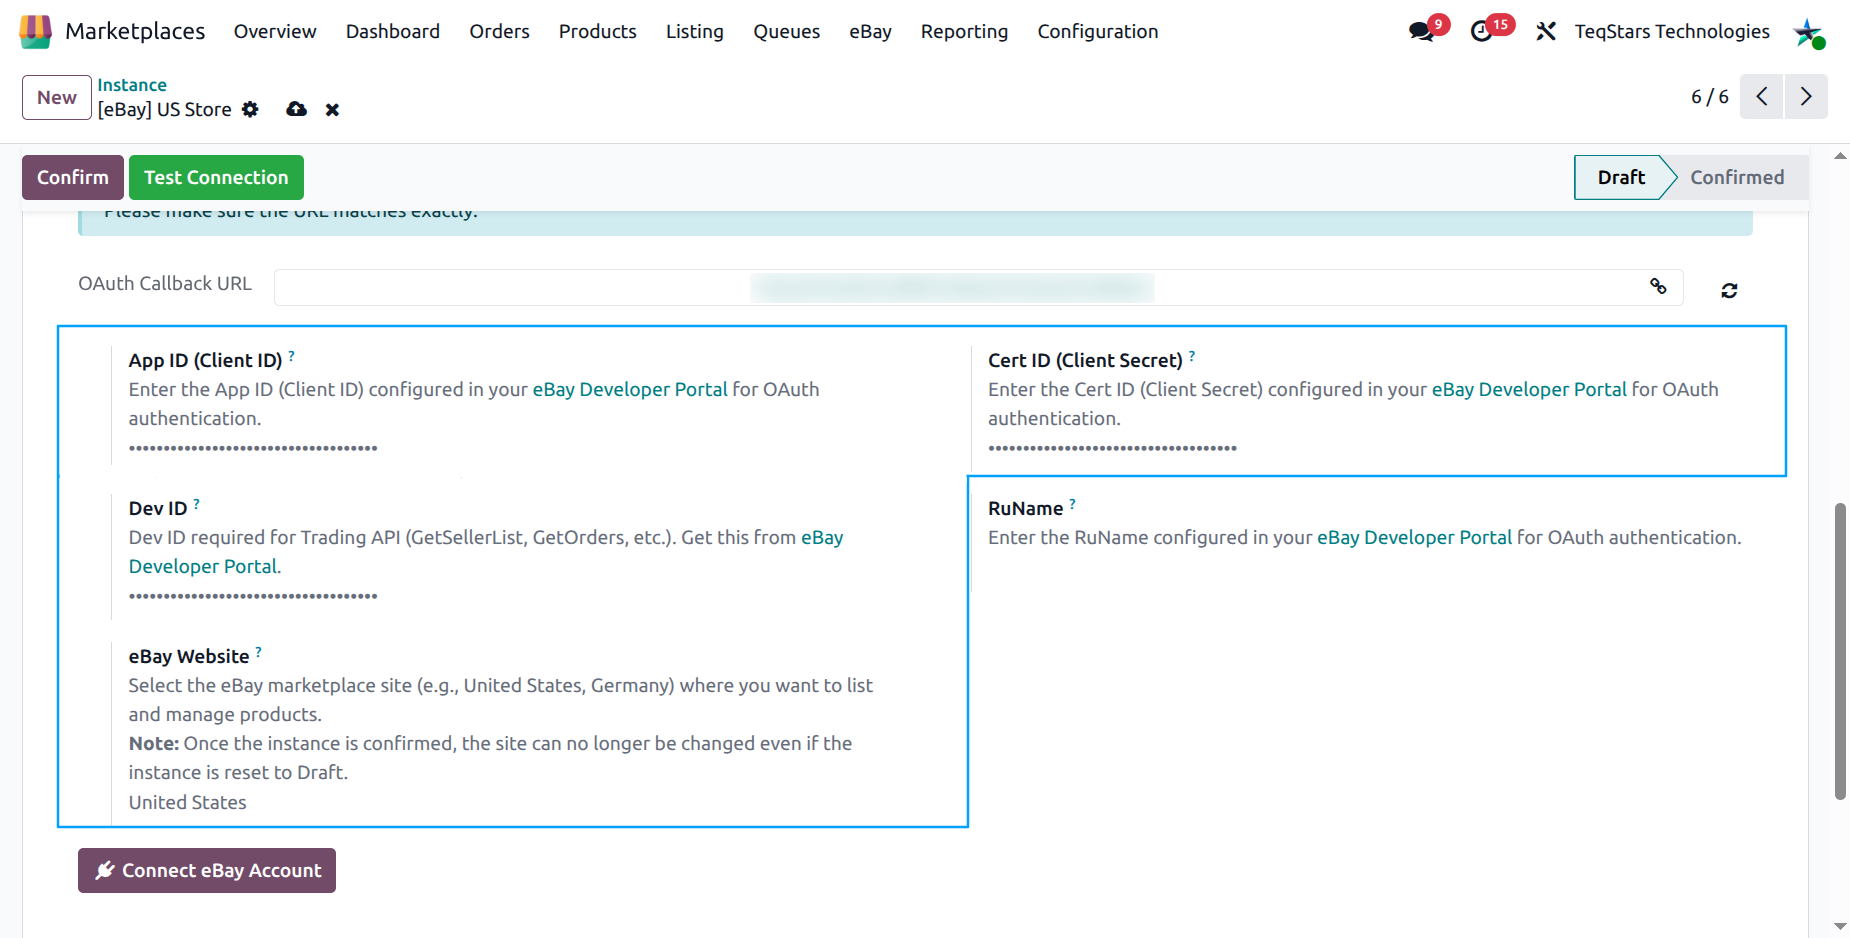Open the Dashboard menu
The height and width of the screenshot is (938, 1850).
393,32
